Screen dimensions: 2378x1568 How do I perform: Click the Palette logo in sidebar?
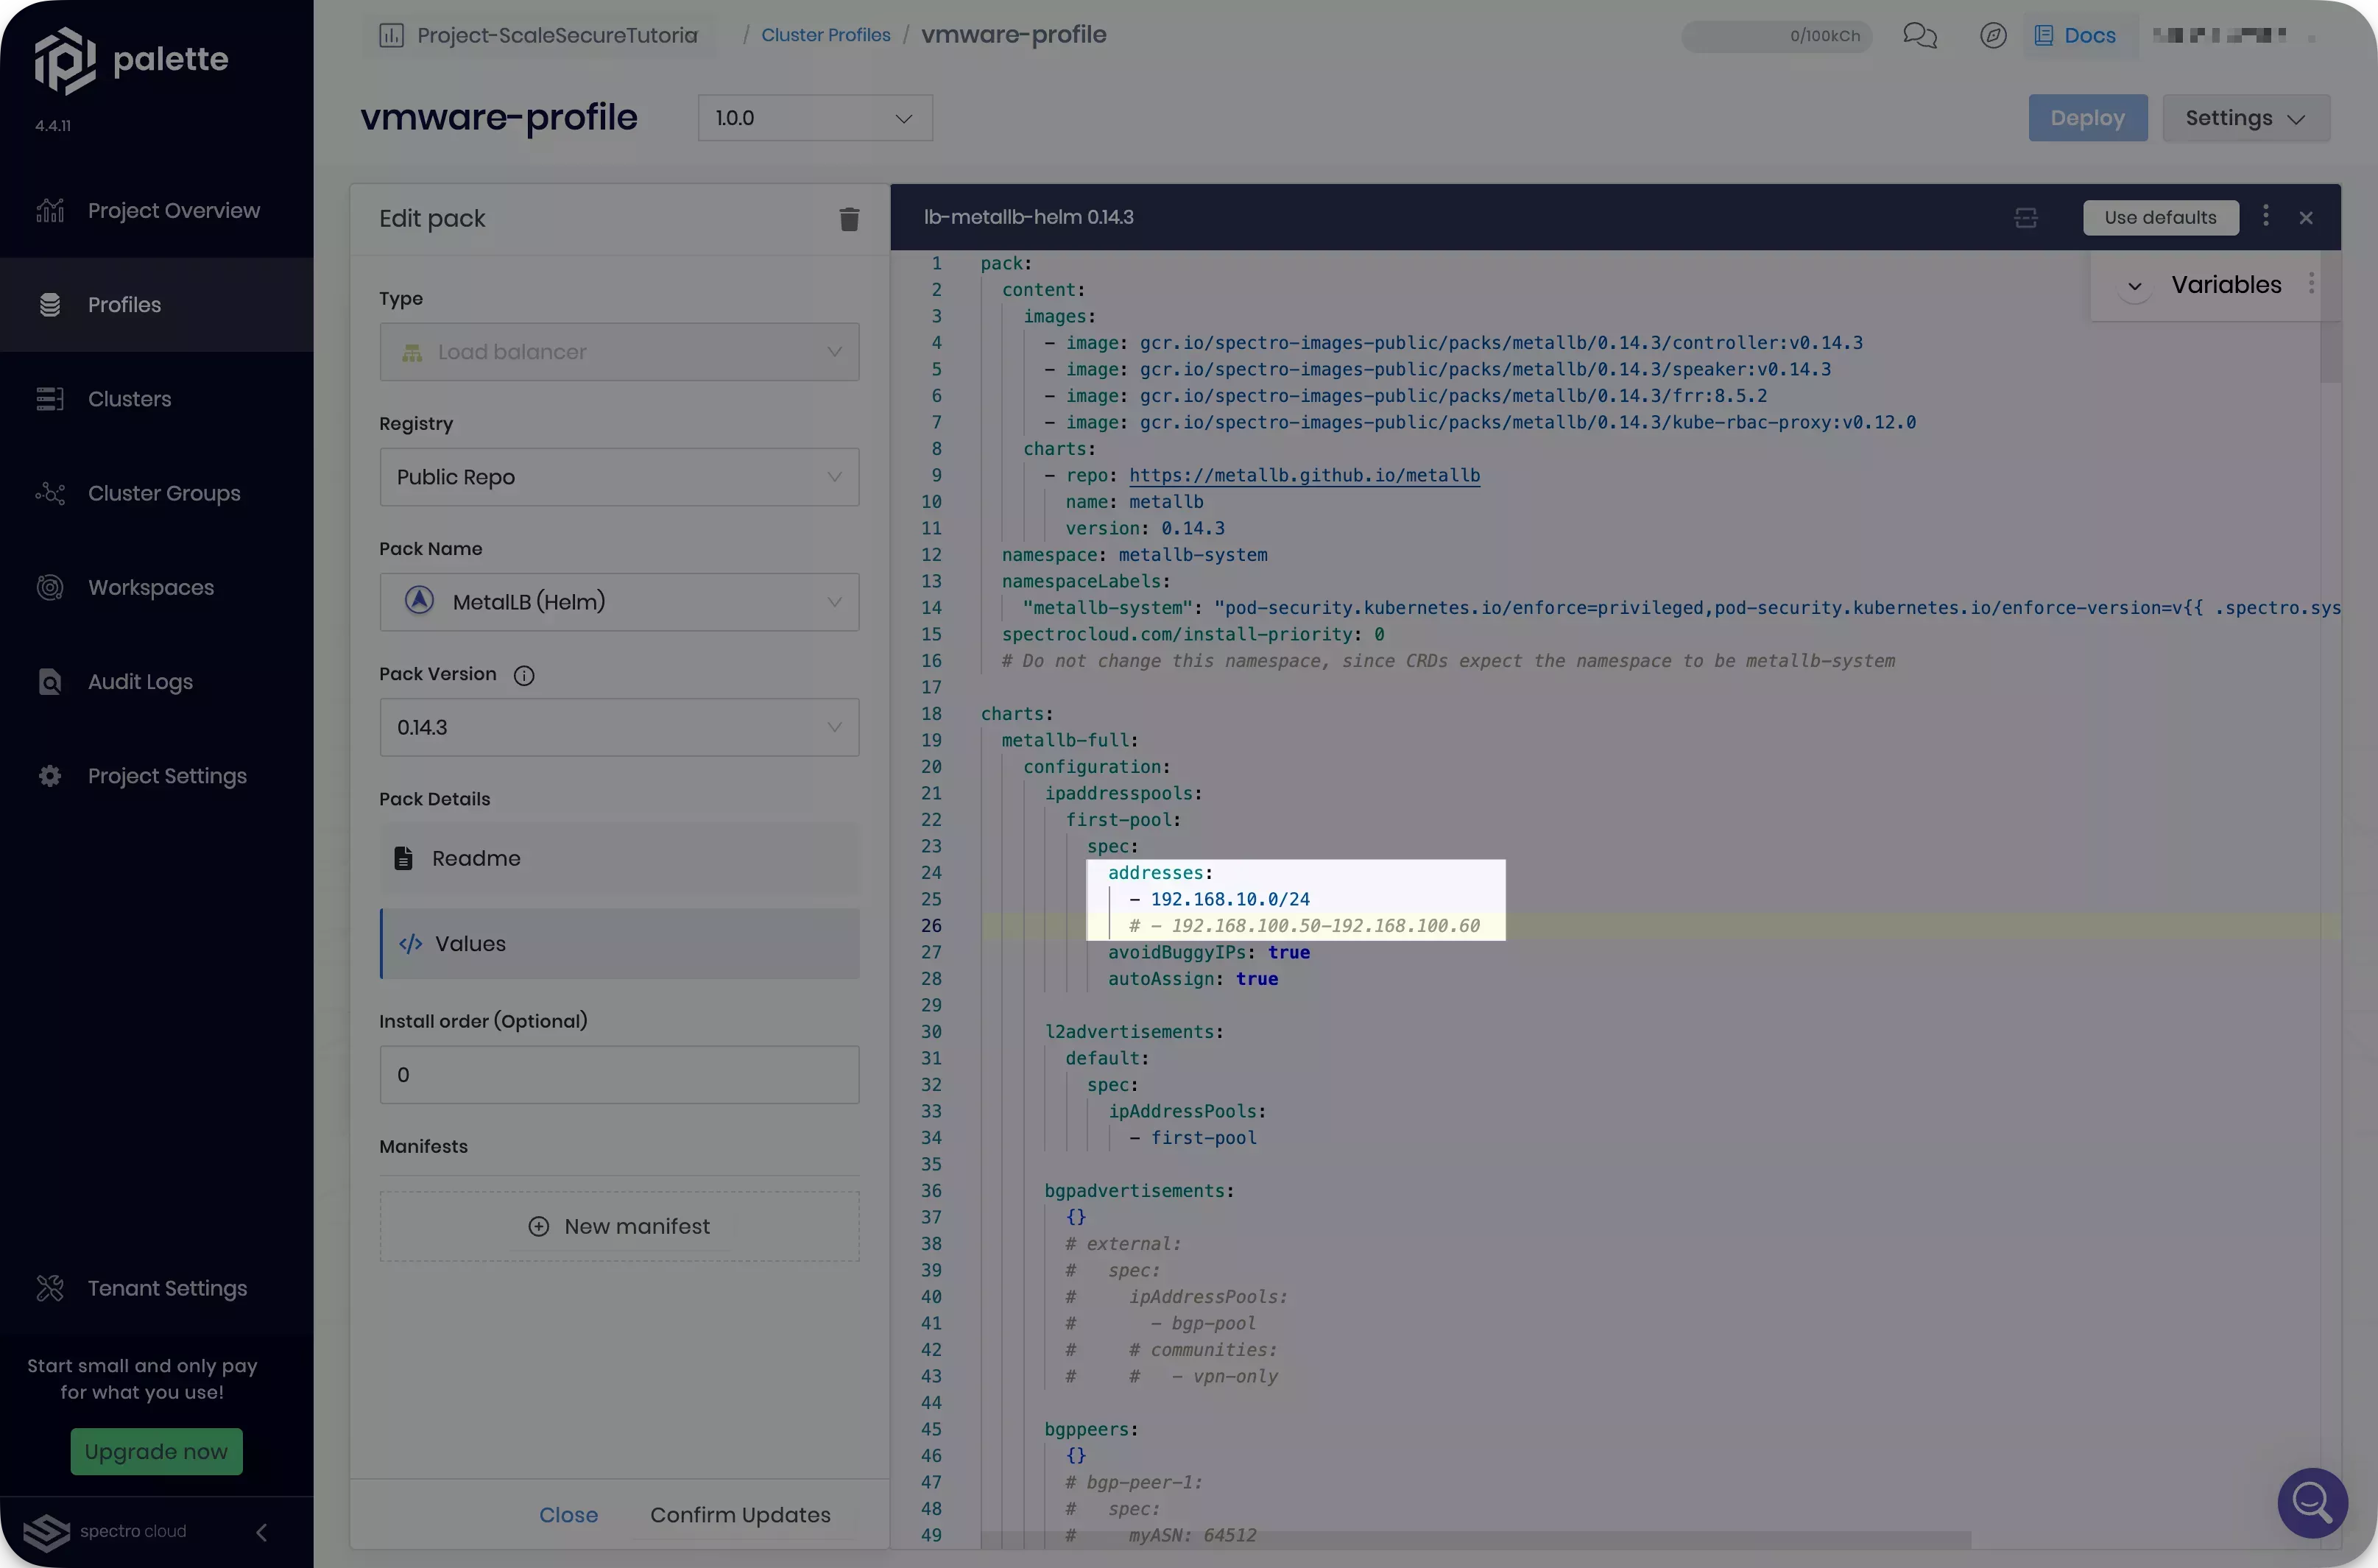[131, 60]
